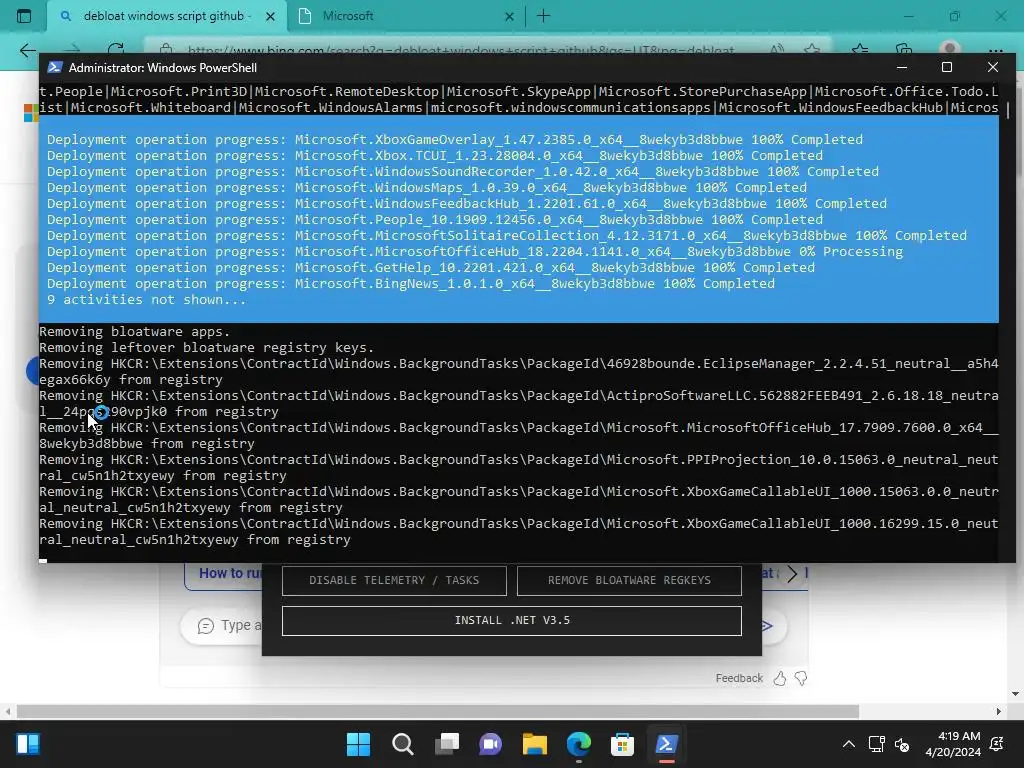The height and width of the screenshot is (768, 1024).
Task: Launch the Chat (Teams) taskbar icon
Action: click(x=490, y=744)
